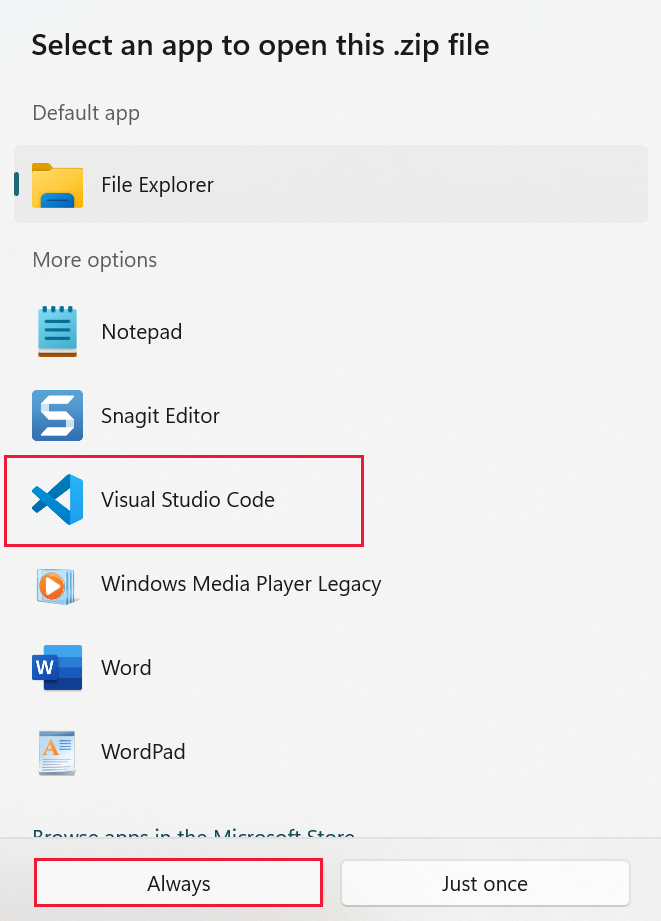This screenshot has width=661, height=921.
Task: Choose Snagit Editor to open the zip
Action: [x=160, y=415]
